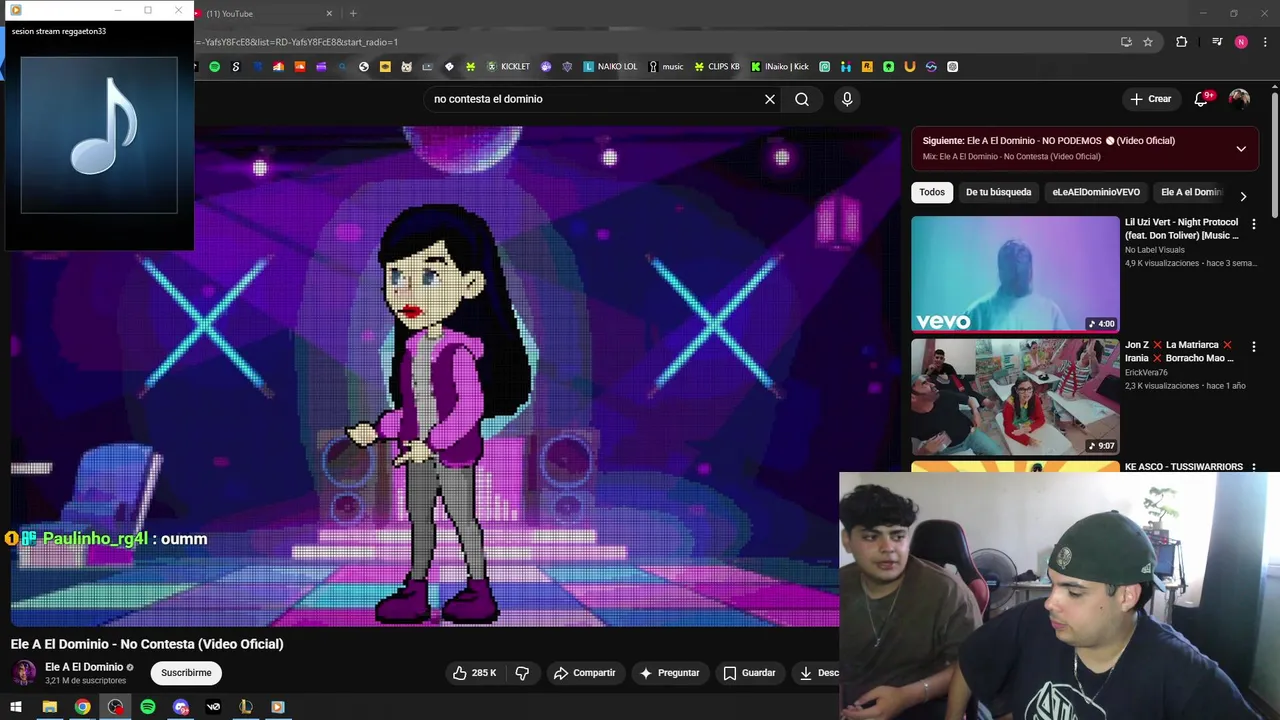Click the KE ASCO - TUSSIWARRIORS title
The height and width of the screenshot is (720, 1280).
click(1184, 467)
